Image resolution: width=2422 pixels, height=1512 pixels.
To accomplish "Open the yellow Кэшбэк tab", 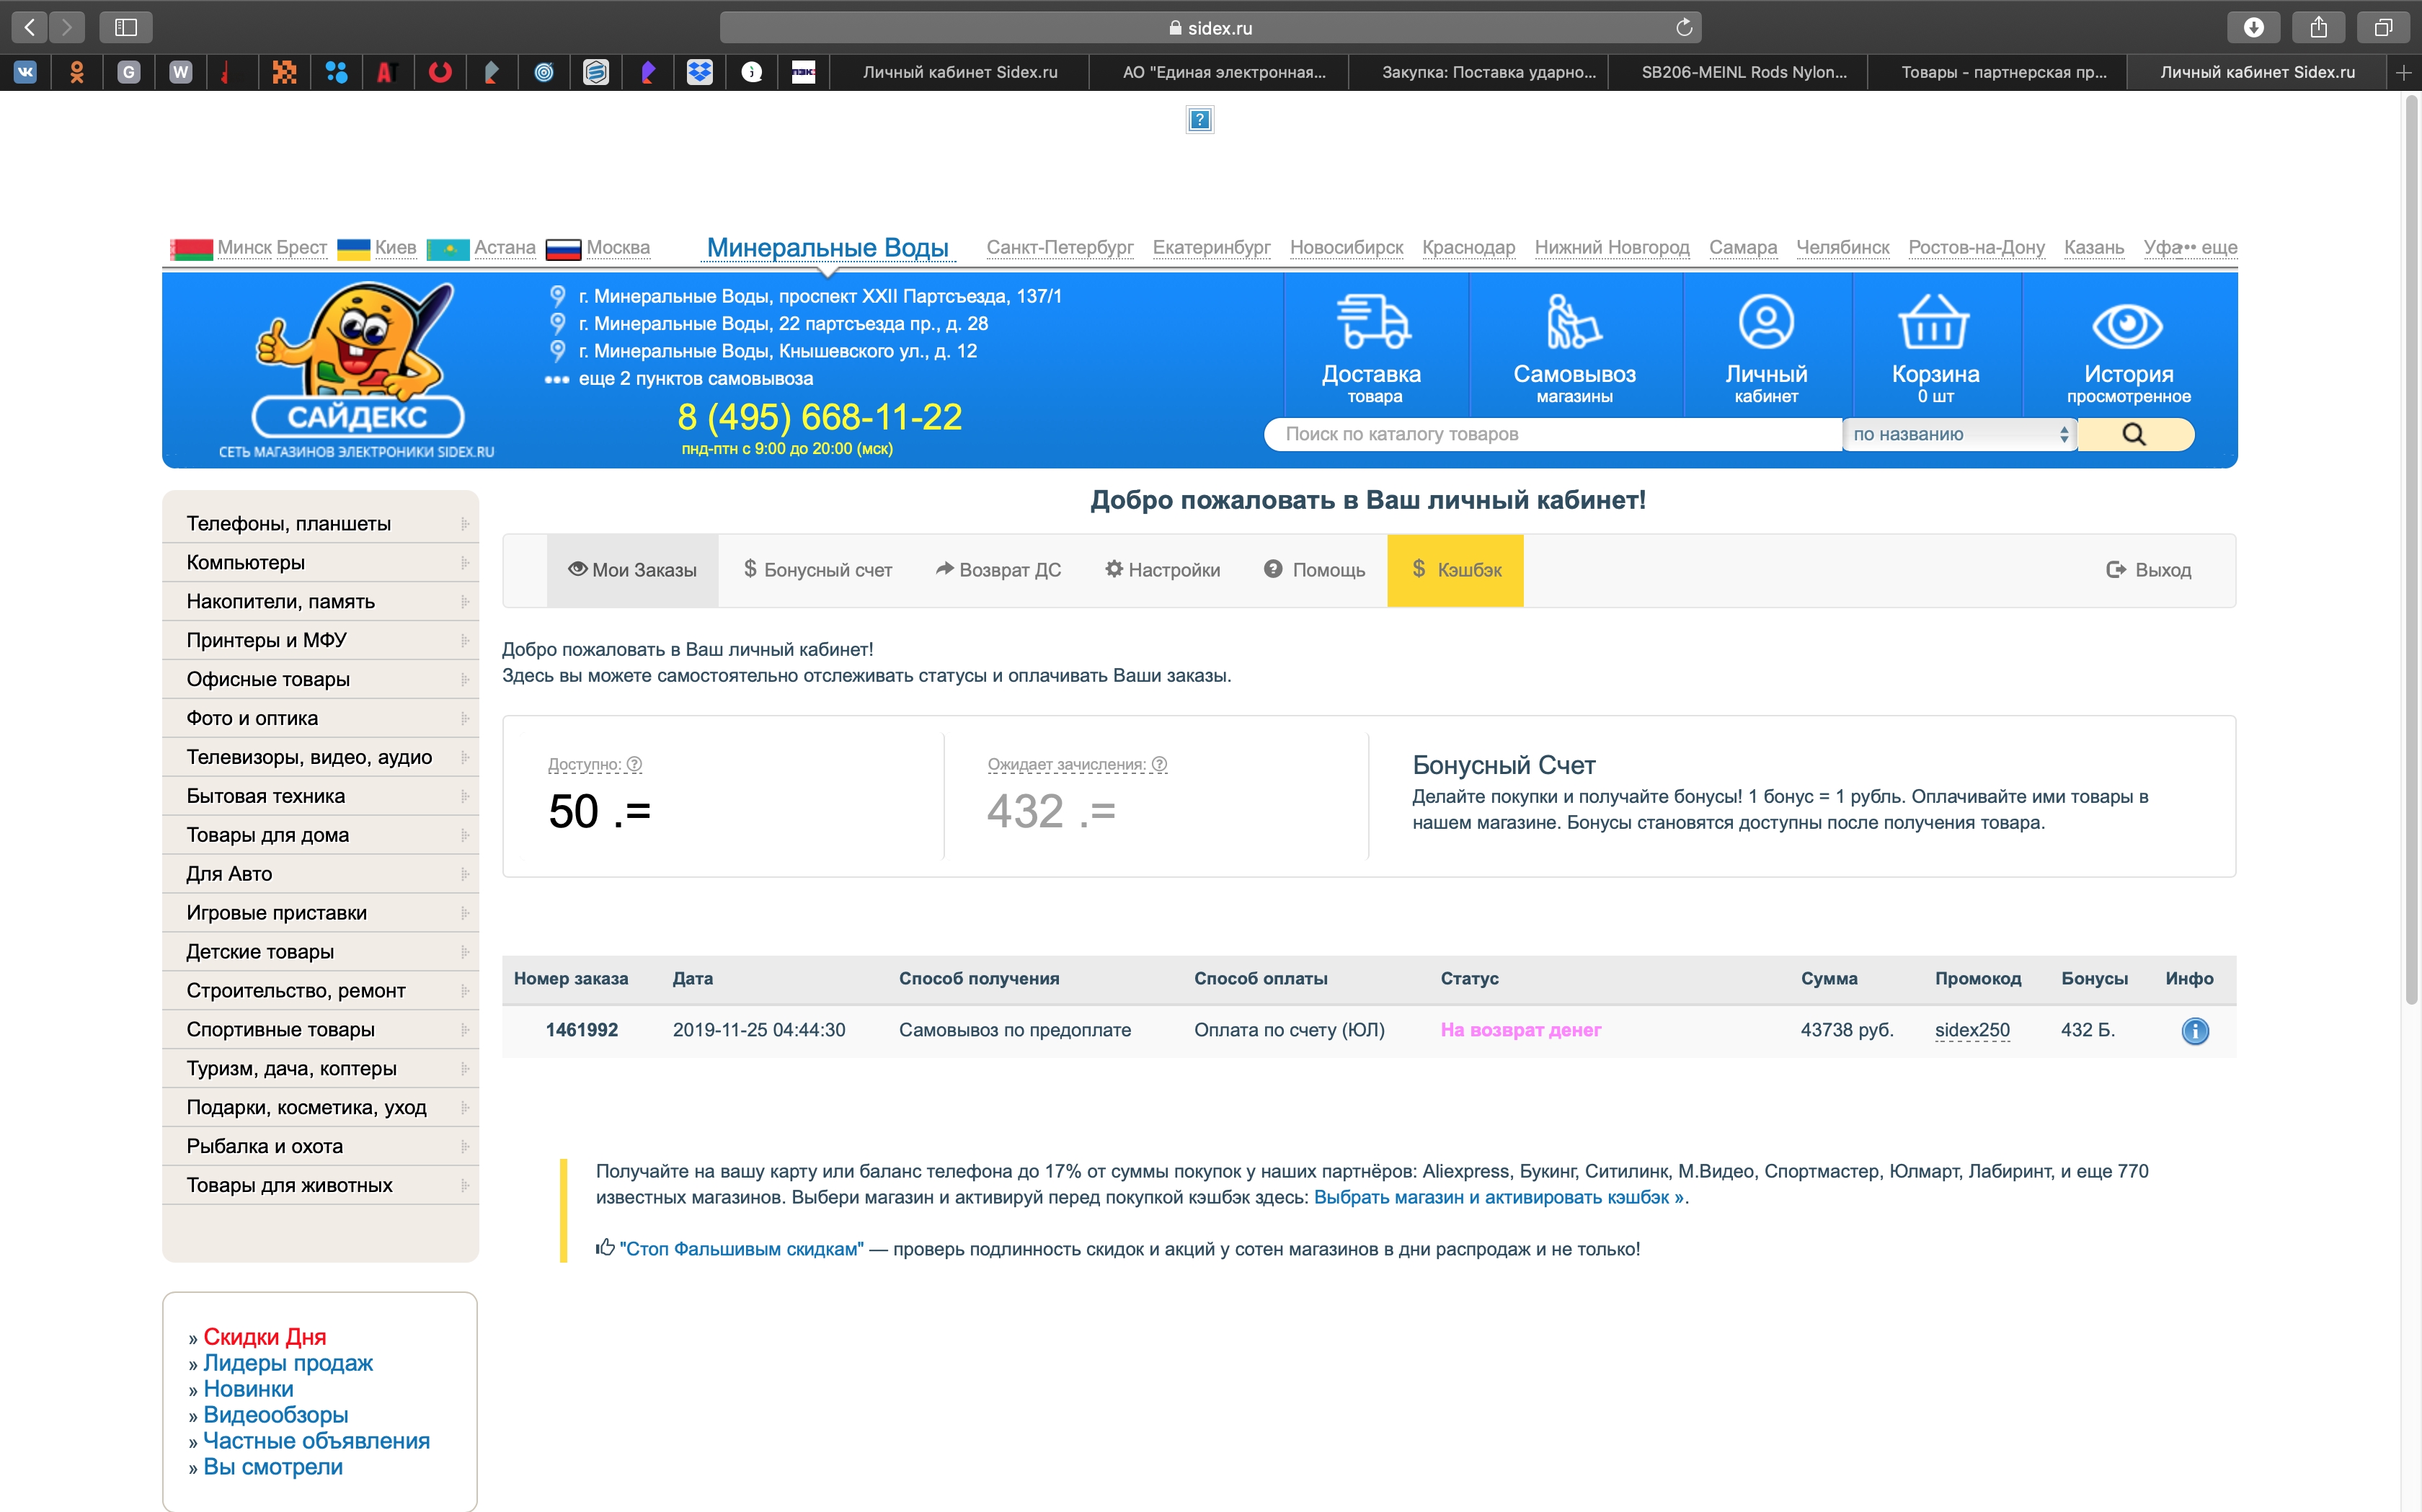I will click(1455, 570).
